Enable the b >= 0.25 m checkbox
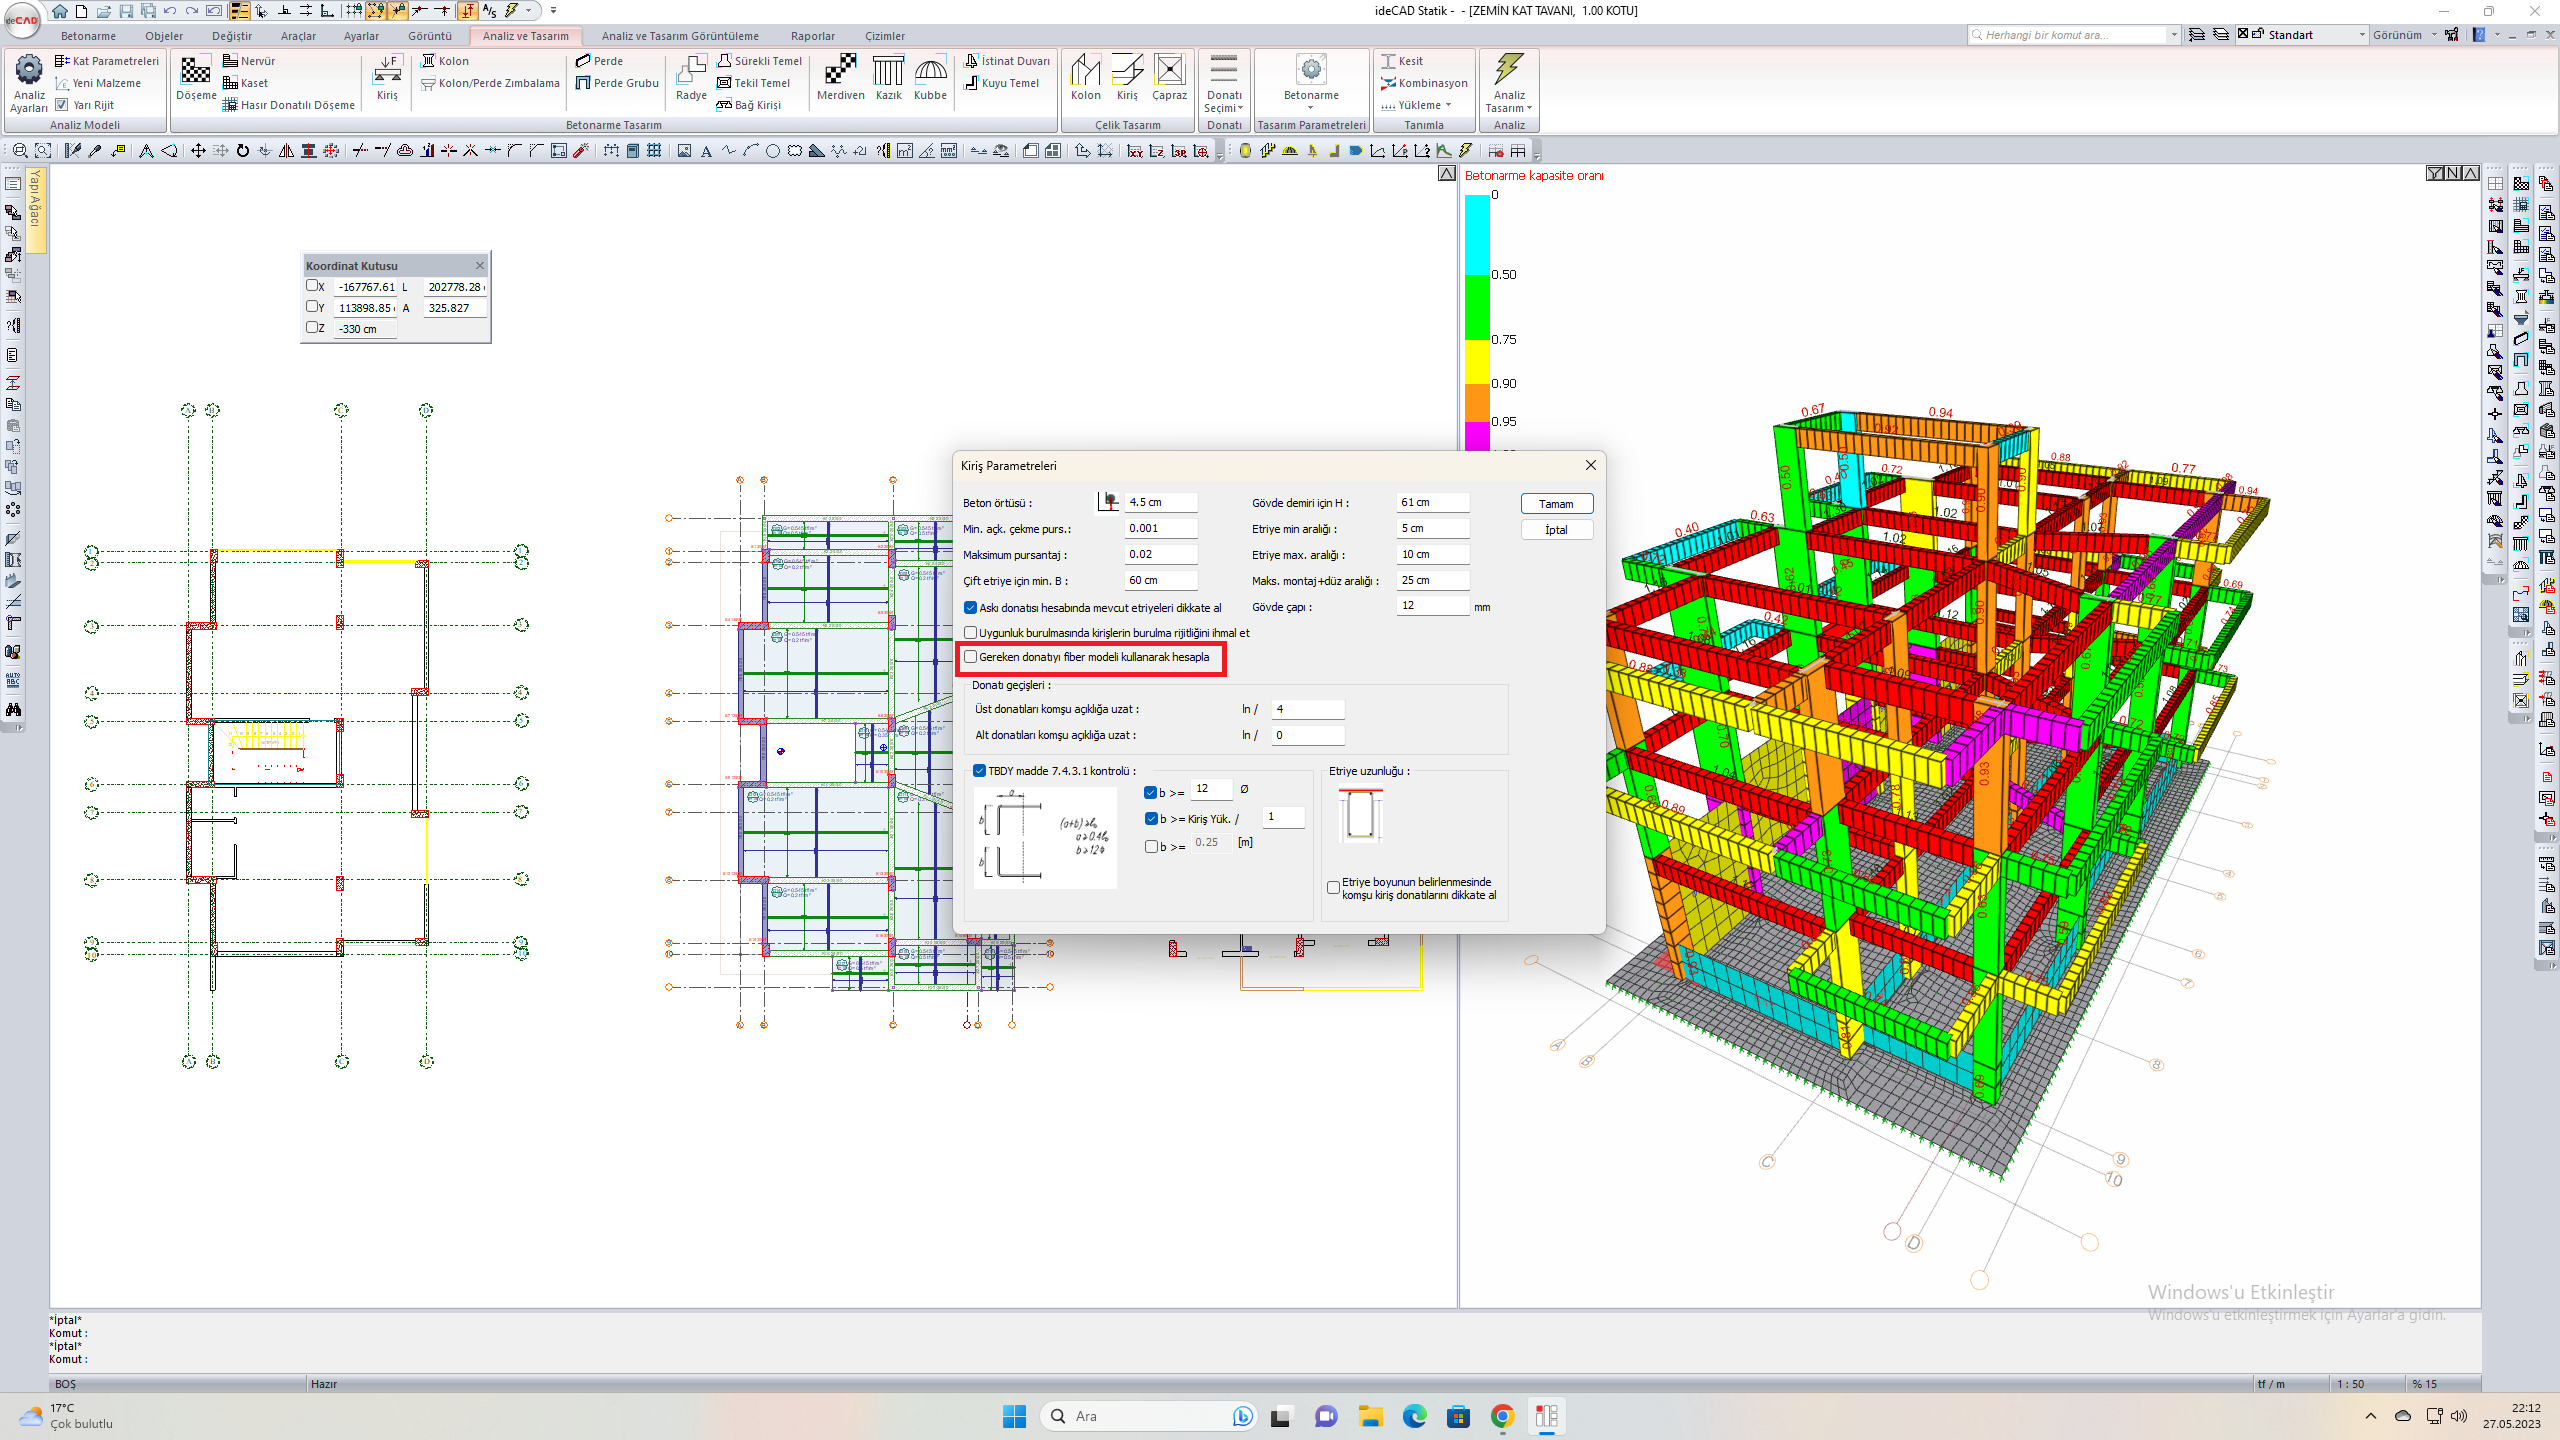The width and height of the screenshot is (2560, 1440). tap(1151, 847)
